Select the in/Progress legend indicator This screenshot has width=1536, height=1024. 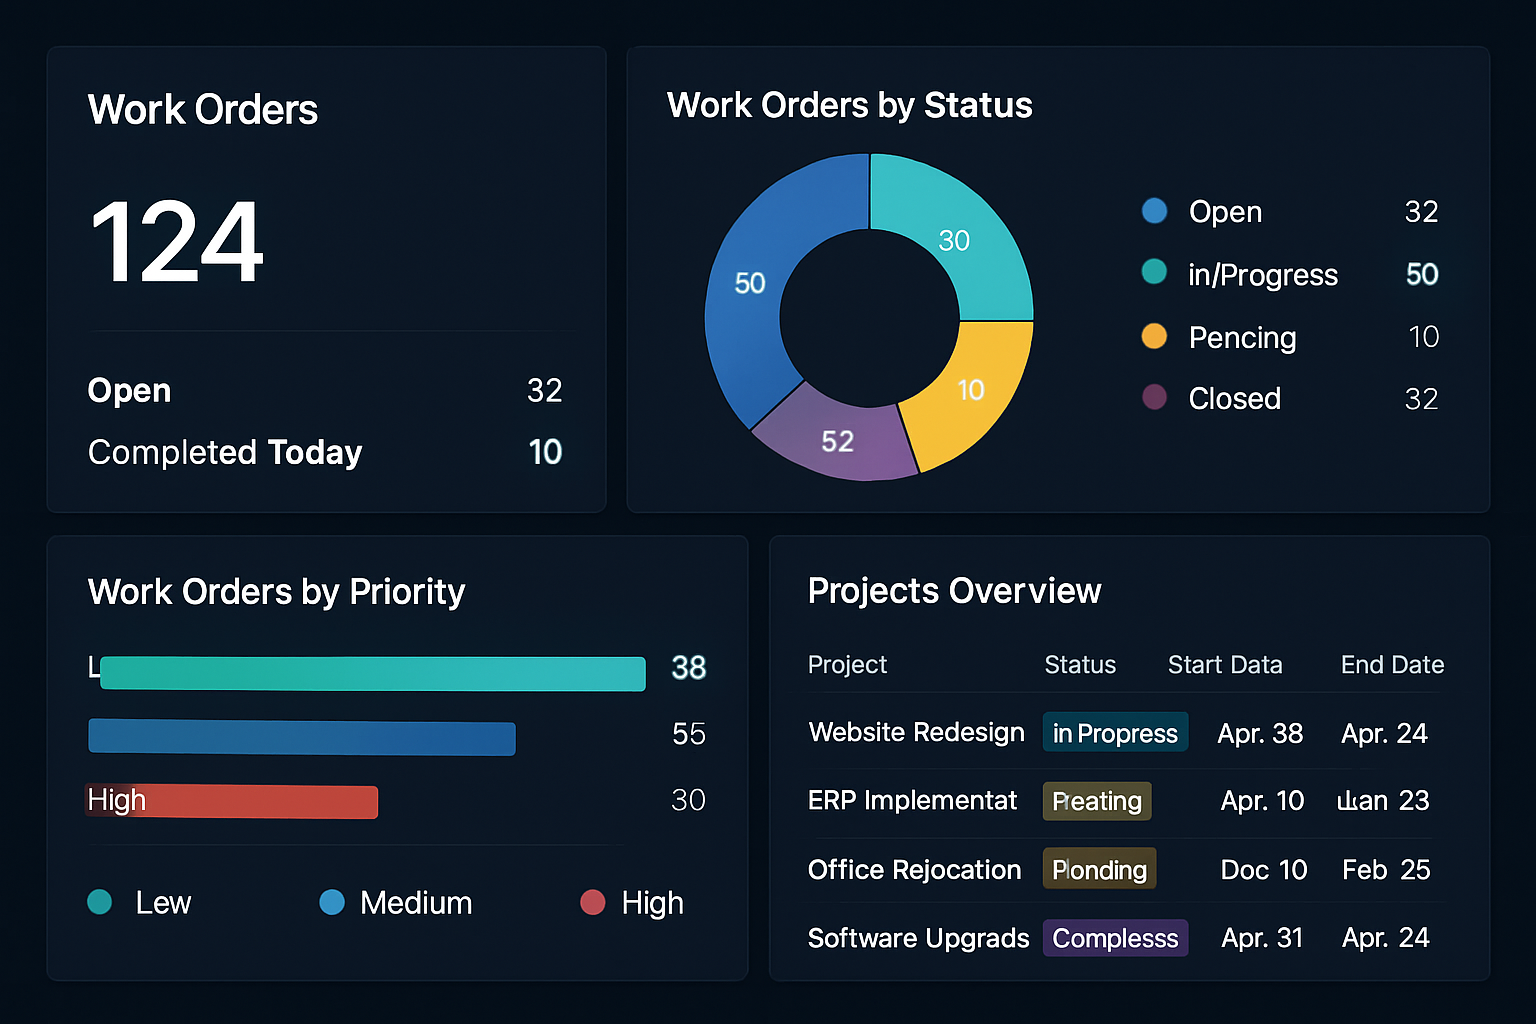(x=1154, y=273)
